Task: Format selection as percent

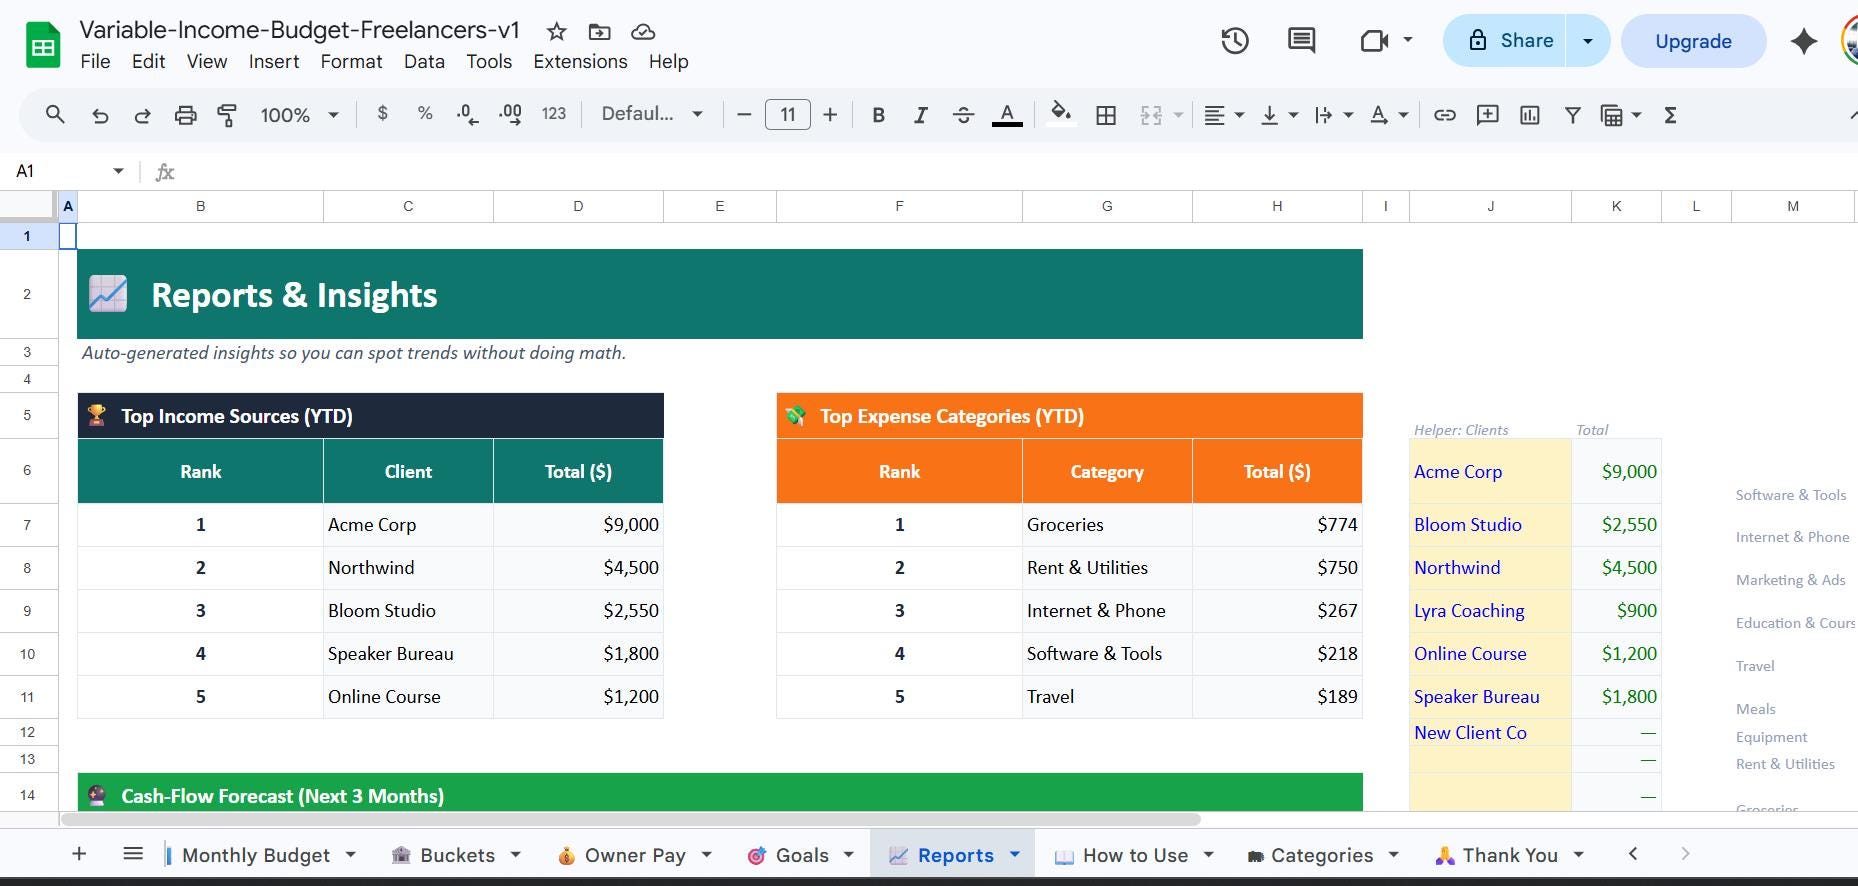Action: pos(425,114)
